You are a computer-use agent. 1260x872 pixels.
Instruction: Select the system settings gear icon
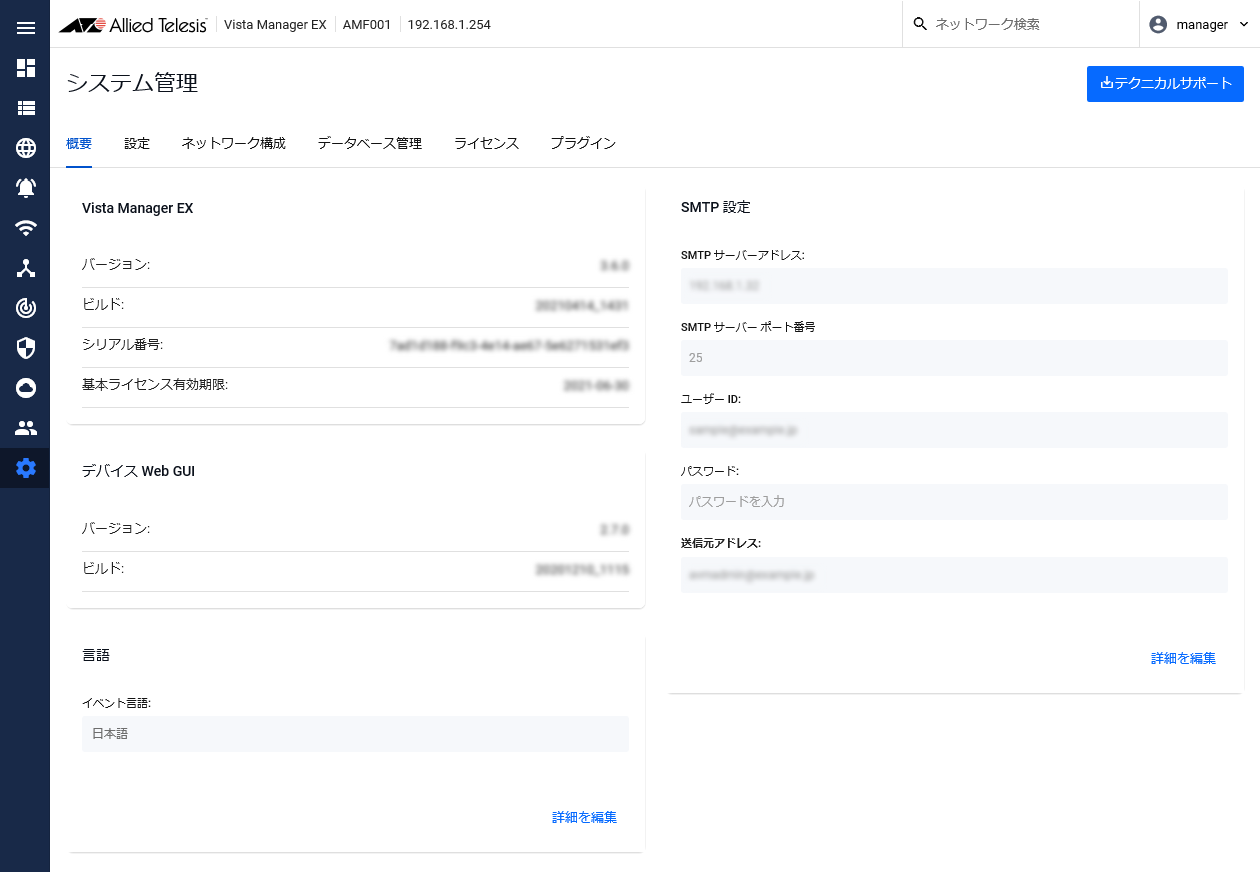coord(26,468)
